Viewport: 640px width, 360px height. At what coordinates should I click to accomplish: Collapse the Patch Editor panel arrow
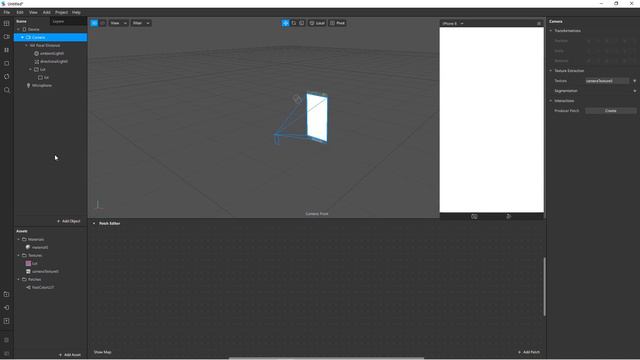click(x=94, y=223)
